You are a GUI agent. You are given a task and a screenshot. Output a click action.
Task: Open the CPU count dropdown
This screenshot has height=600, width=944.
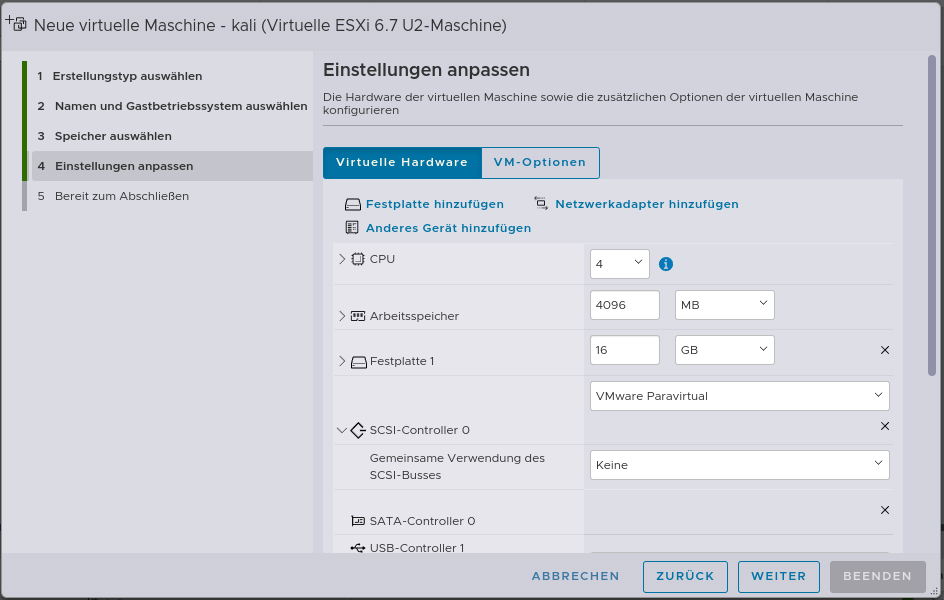pyautogui.click(x=617, y=263)
